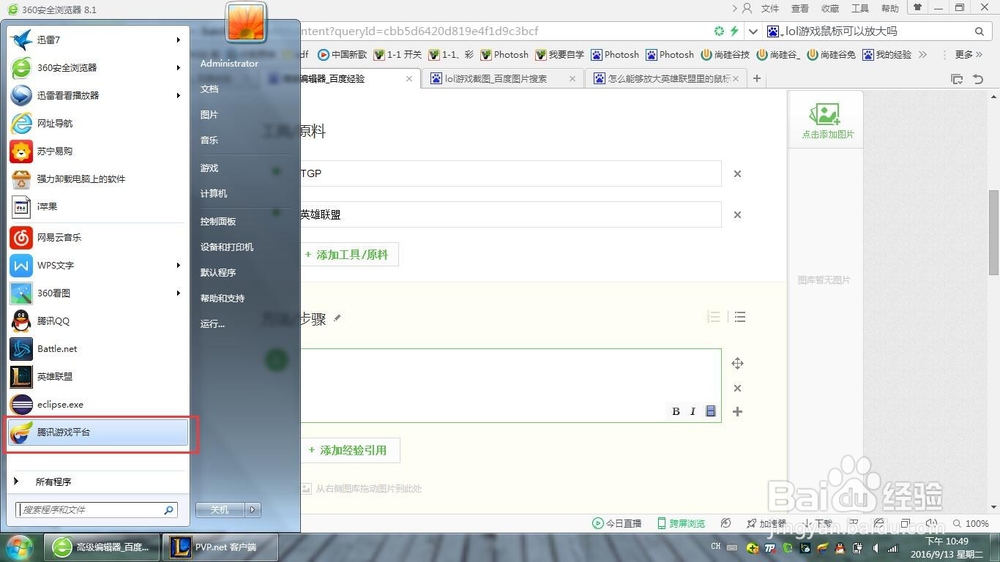Remove the 英雄联盟 tool entry
The image size is (1000, 562).
tap(737, 215)
